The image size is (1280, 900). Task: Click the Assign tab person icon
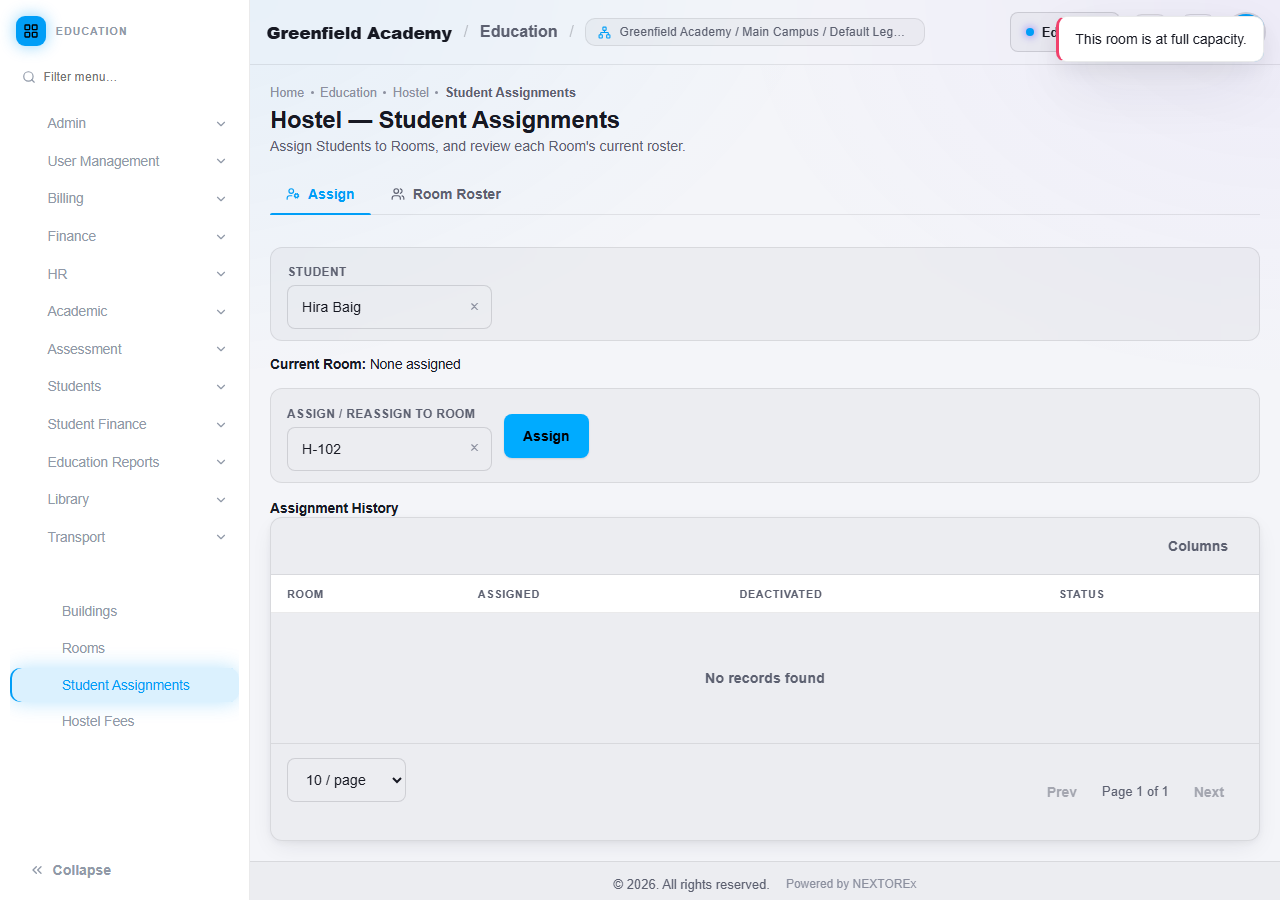pyautogui.click(x=293, y=194)
